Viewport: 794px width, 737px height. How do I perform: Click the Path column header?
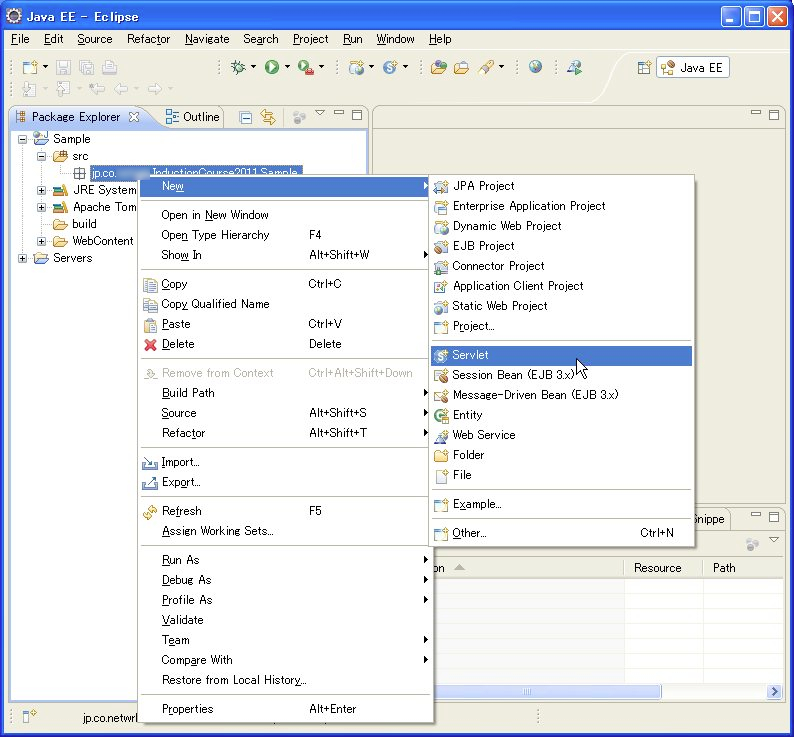tap(743, 568)
